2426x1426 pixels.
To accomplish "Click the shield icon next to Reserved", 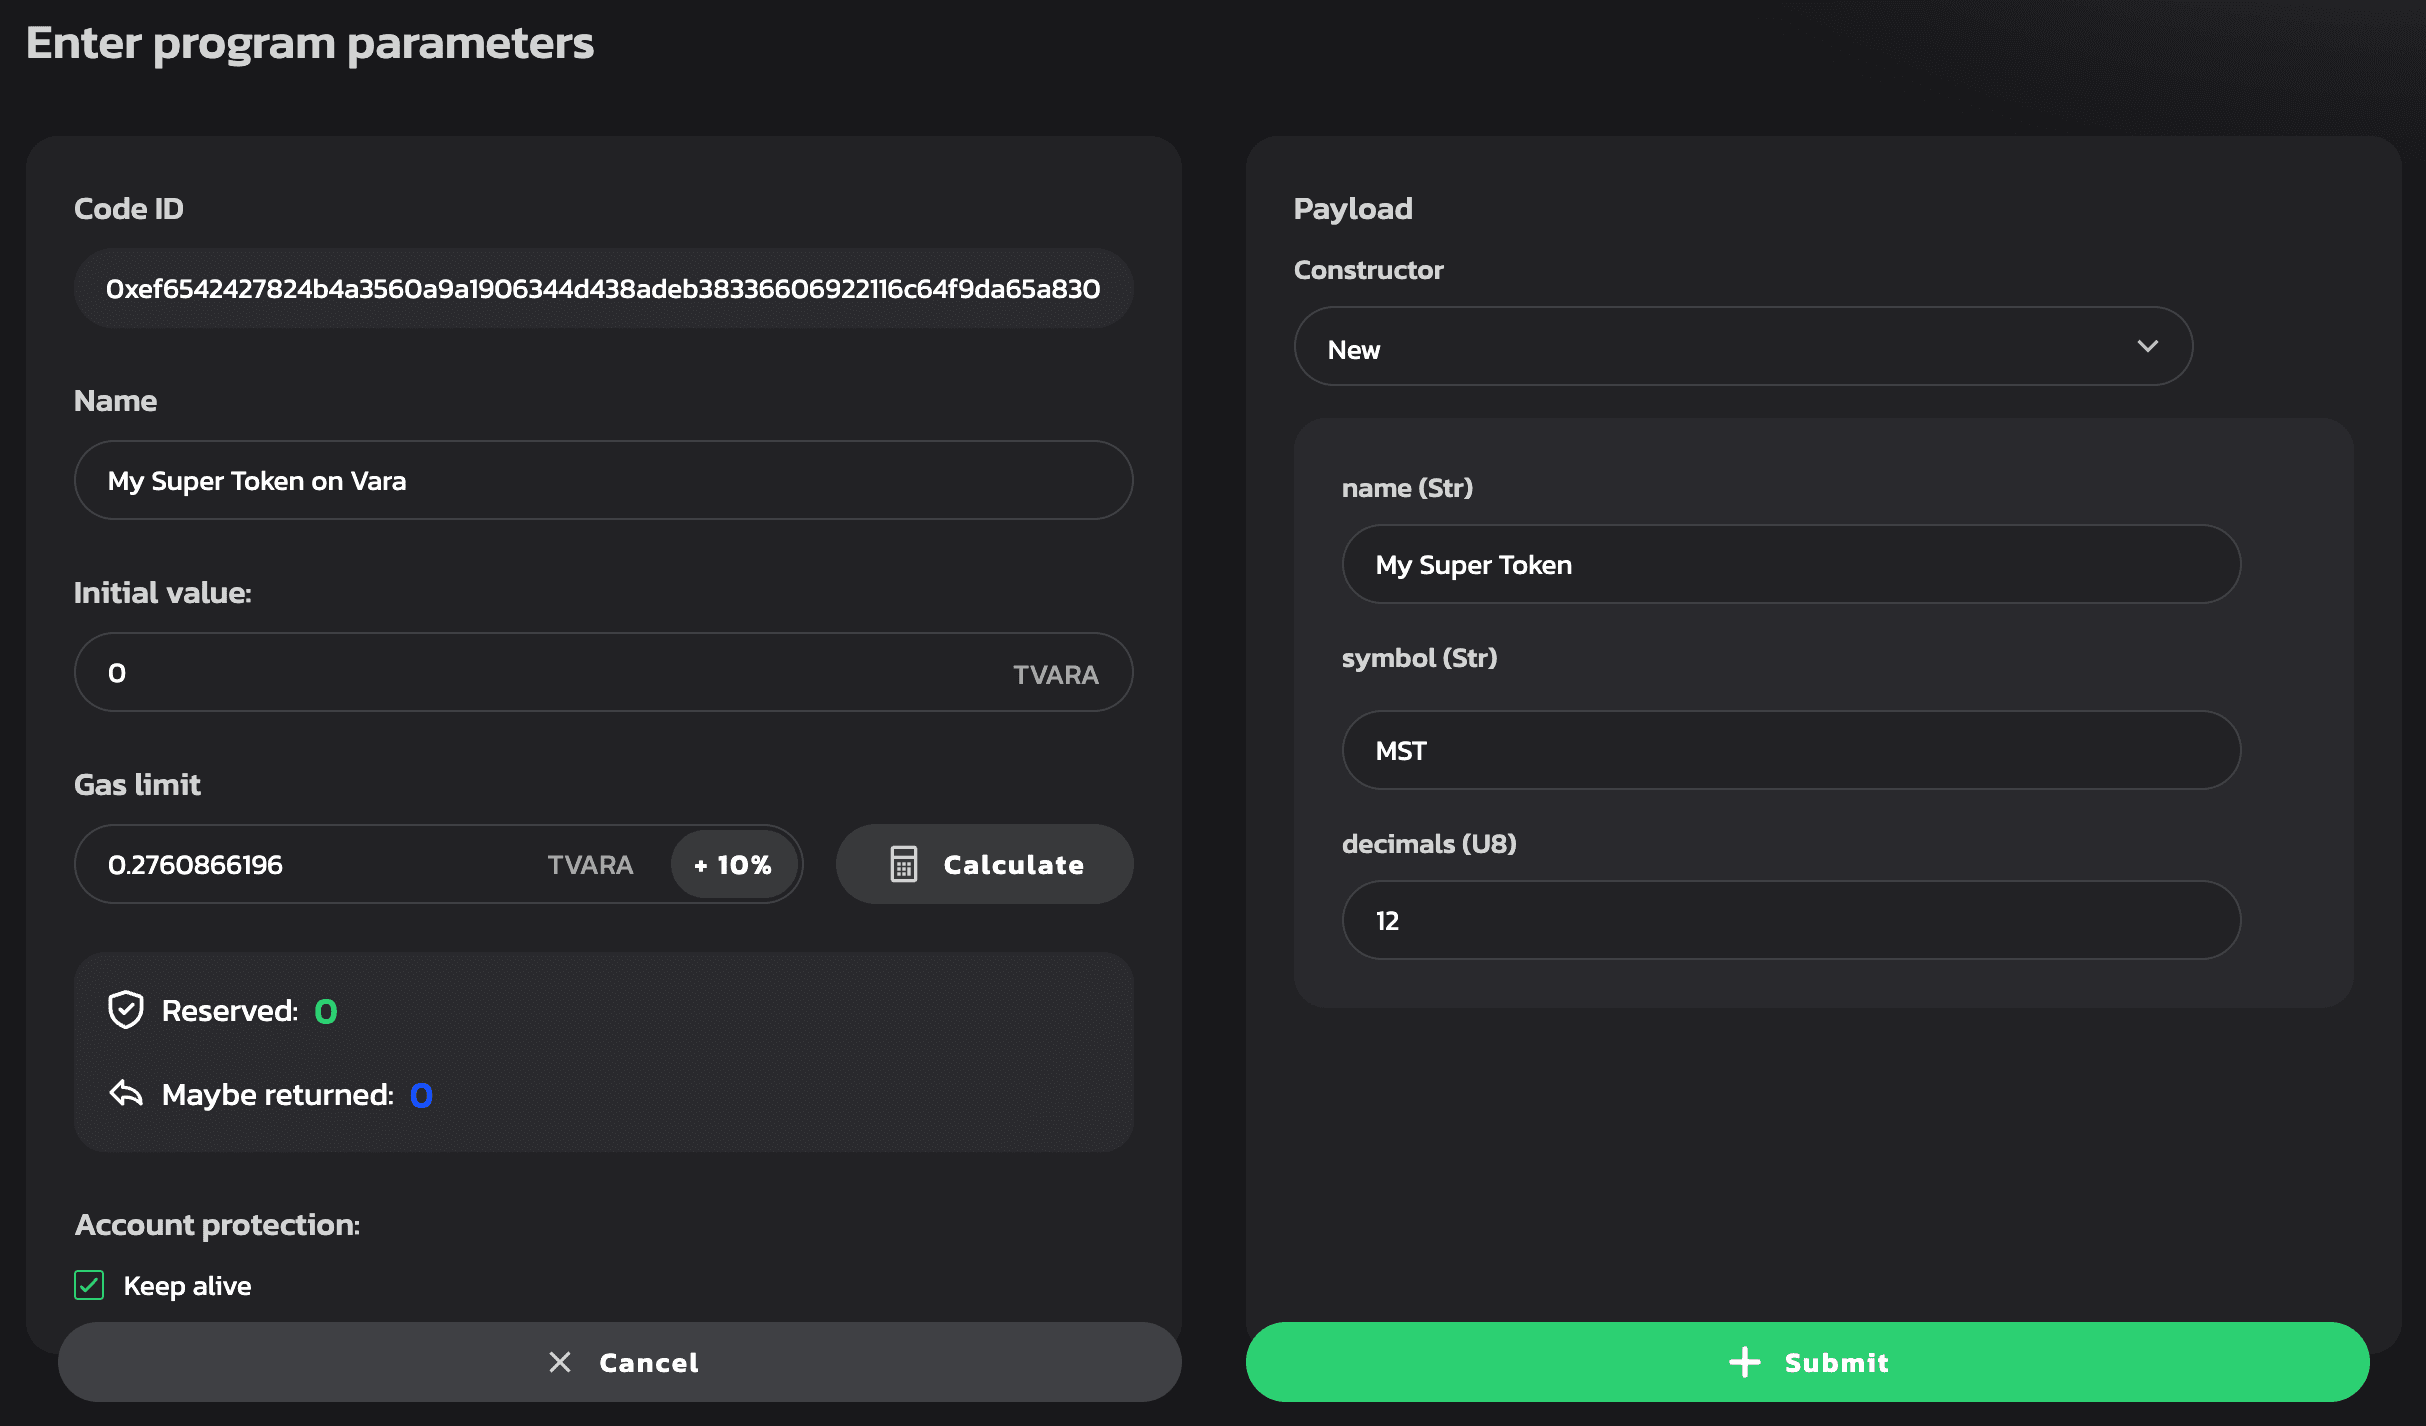I will (x=126, y=1010).
